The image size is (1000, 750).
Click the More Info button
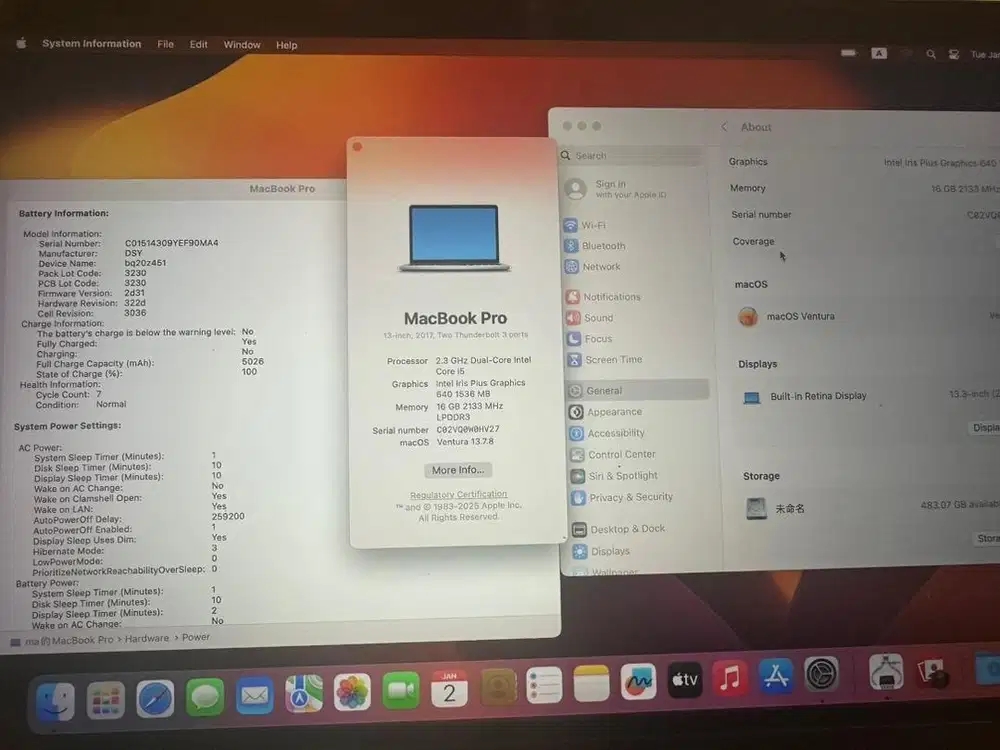pos(457,470)
